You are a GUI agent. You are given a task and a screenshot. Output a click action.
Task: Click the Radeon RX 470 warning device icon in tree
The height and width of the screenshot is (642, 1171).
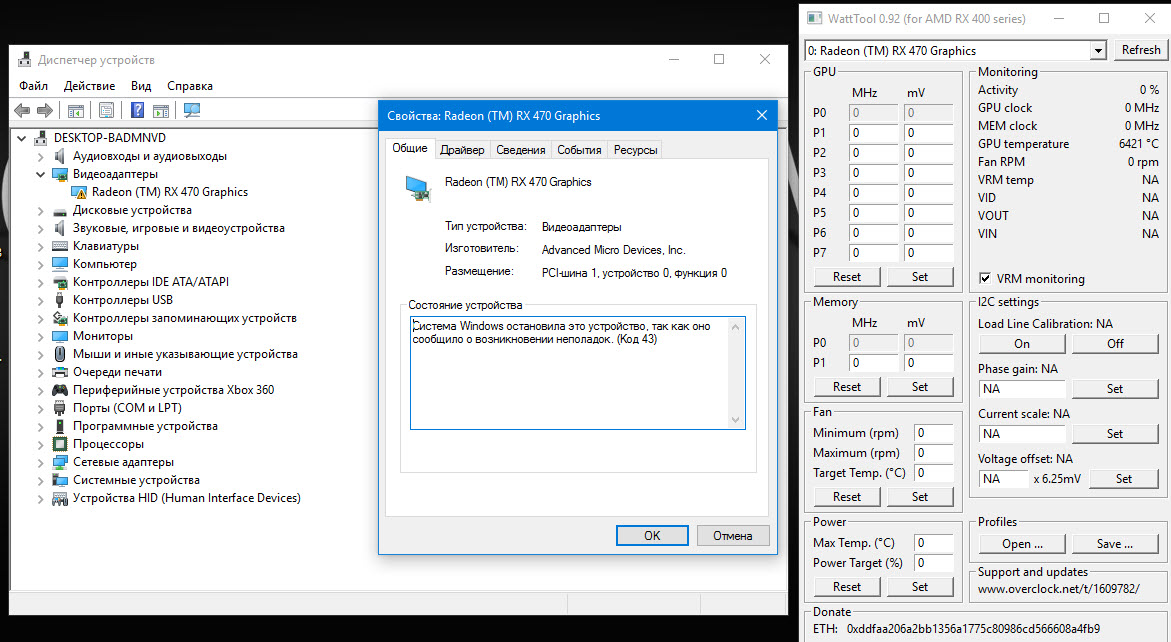(79, 192)
